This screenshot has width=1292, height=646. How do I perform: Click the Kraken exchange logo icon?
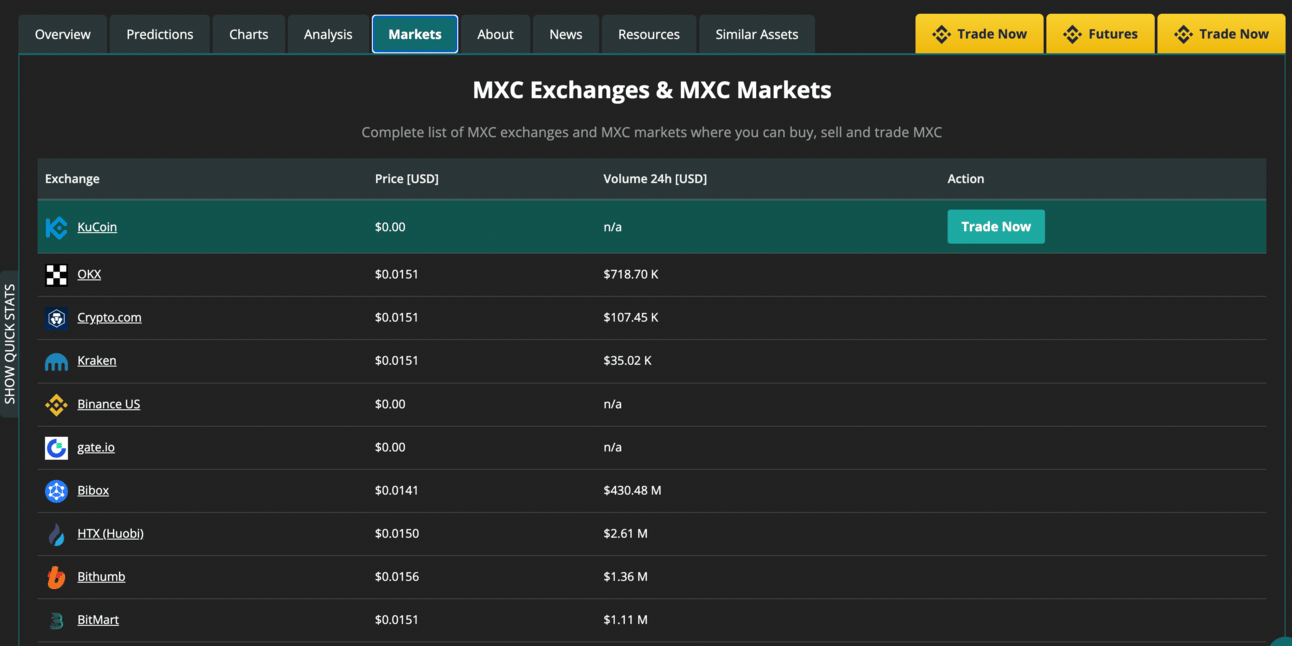coord(57,361)
